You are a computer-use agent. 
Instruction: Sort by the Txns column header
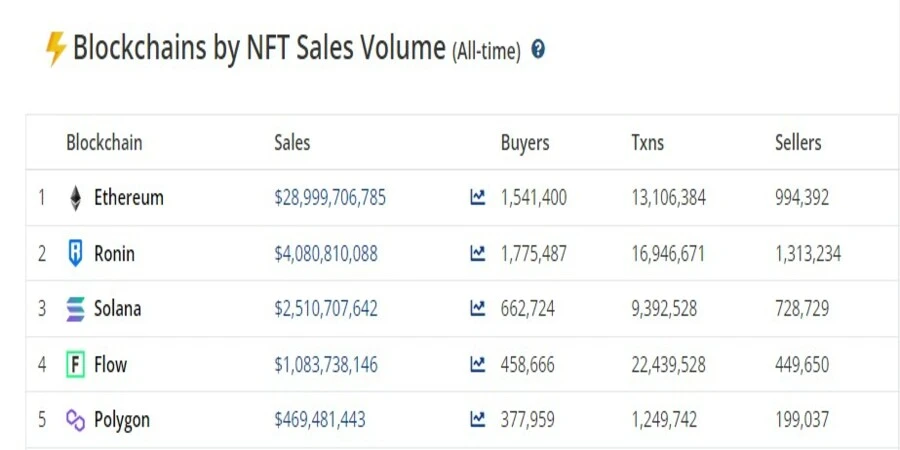(x=647, y=143)
